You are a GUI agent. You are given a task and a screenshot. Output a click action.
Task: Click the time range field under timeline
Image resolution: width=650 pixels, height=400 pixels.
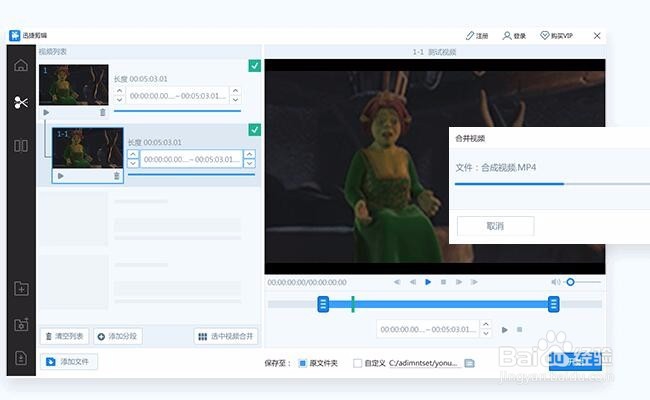pyautogui.click(x=428, y=330)
